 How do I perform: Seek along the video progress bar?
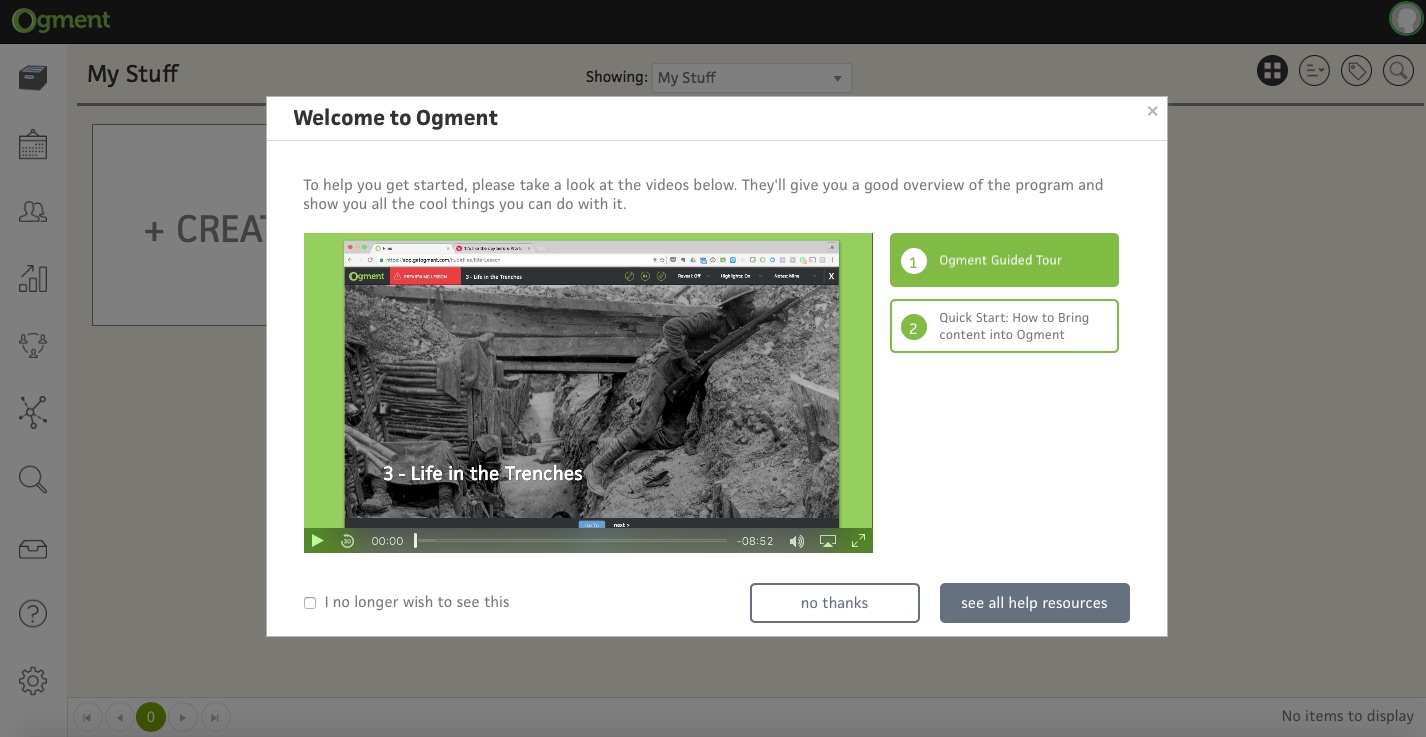point(571,541)
